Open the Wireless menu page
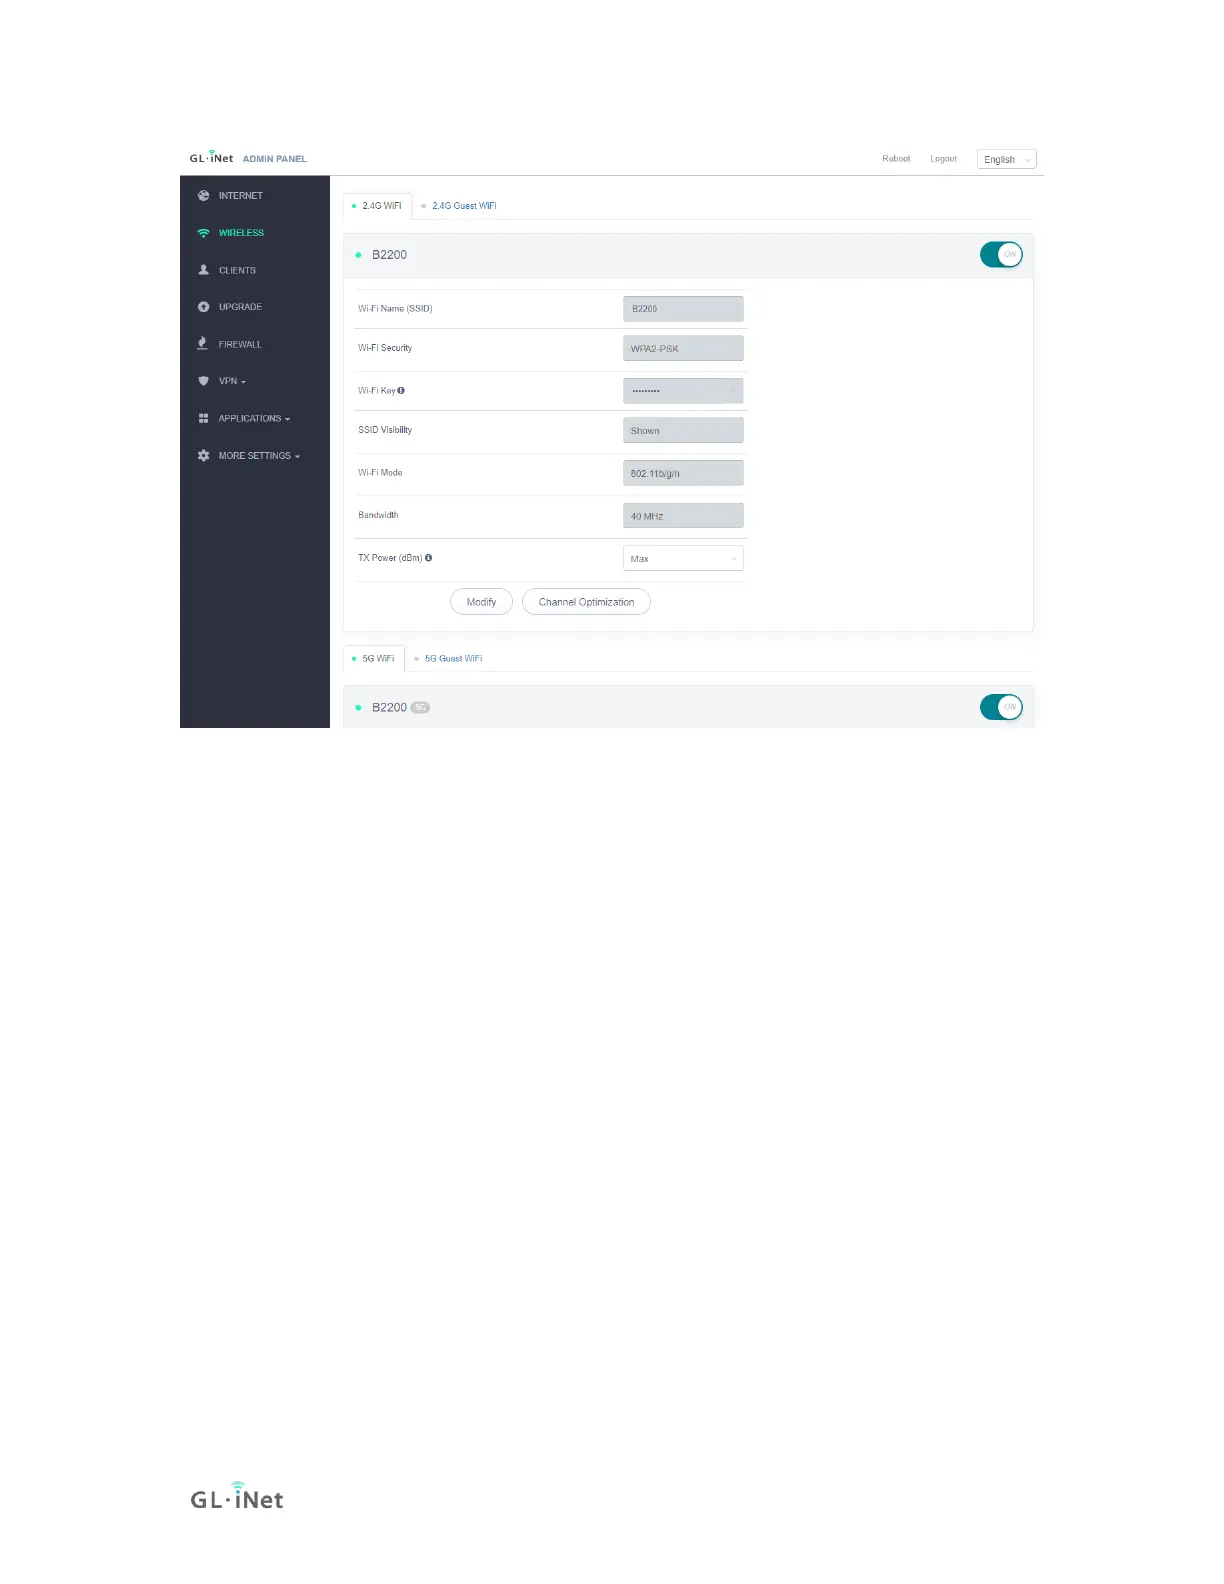The height and width of the screenshot is (1584, 1224). pos(241,233)
